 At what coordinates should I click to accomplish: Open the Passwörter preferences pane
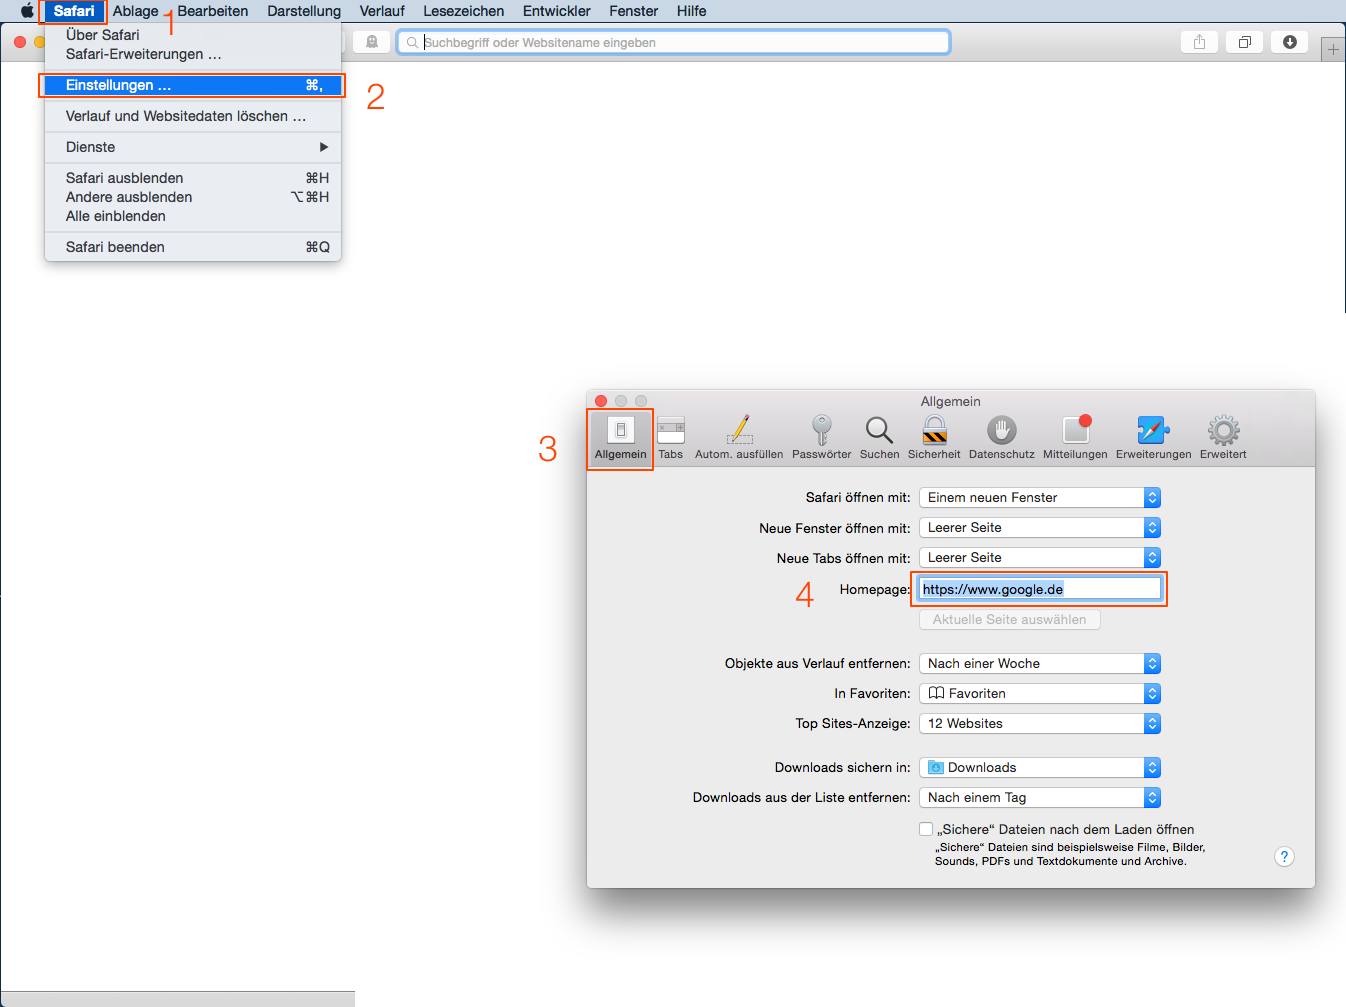click(821, 437)
